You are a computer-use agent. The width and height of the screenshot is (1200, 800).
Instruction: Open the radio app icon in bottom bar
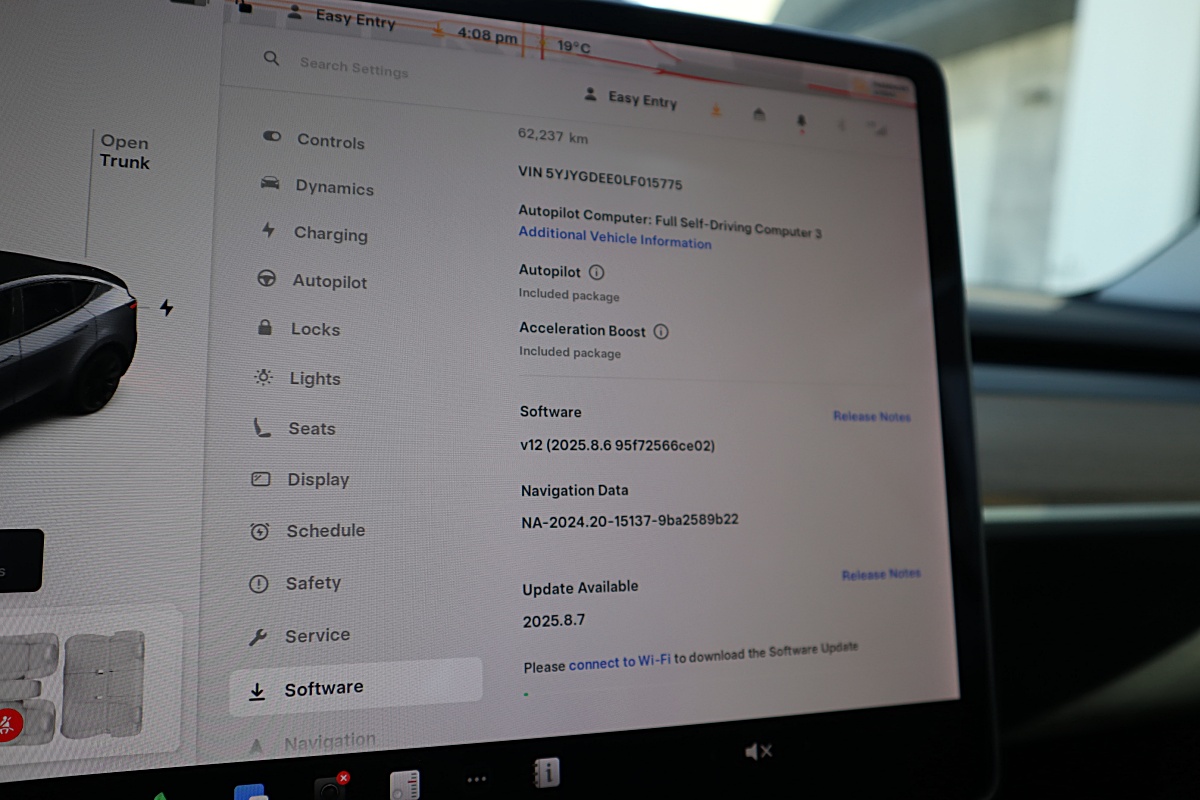(404, 784)
